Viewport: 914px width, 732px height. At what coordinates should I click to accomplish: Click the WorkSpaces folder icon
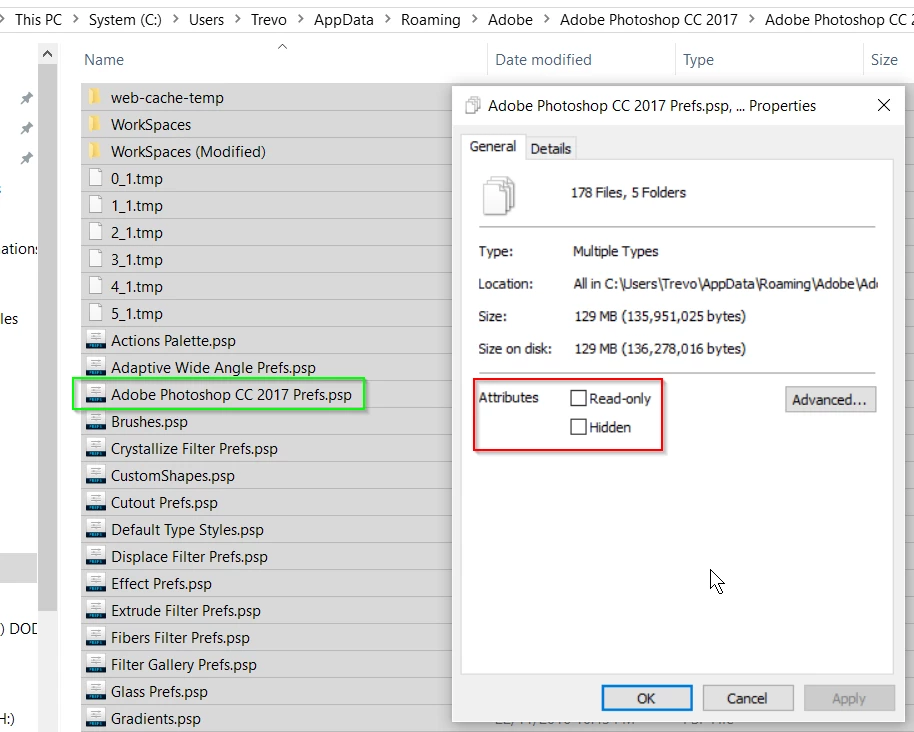coord(95,124)
